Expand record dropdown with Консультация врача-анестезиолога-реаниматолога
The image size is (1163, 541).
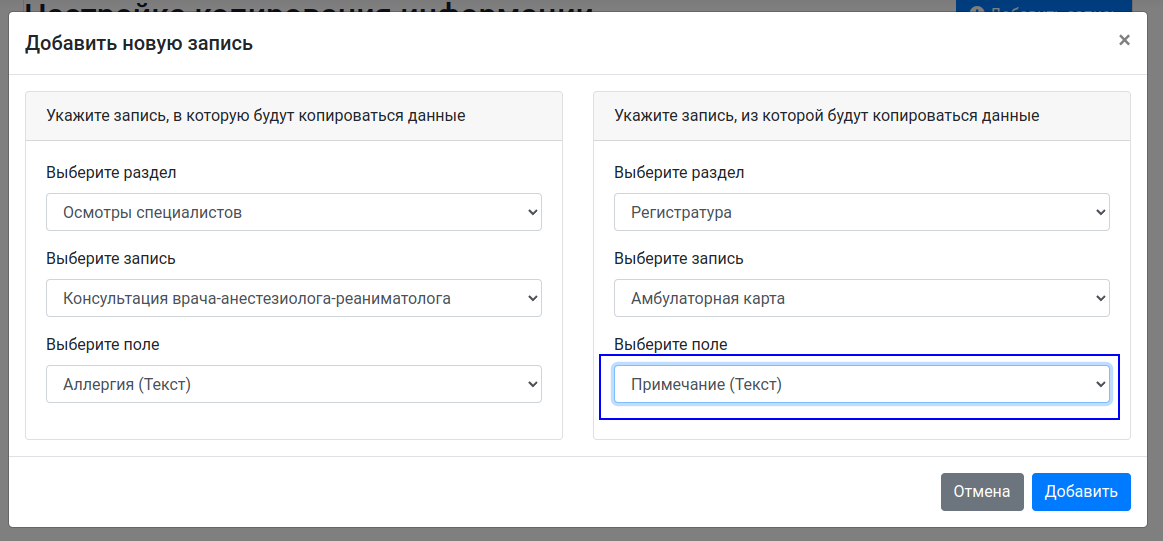[293, 298]
